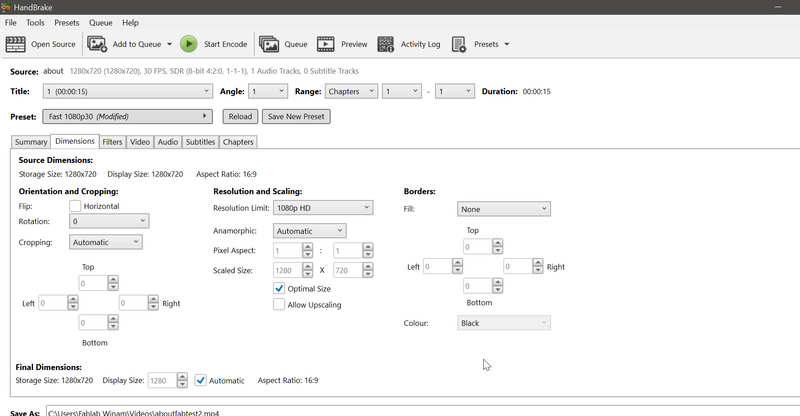The width and height of the screenshot is (800, 416).
Task: Click the Add to Queue icon
Action: click(97, 44)
